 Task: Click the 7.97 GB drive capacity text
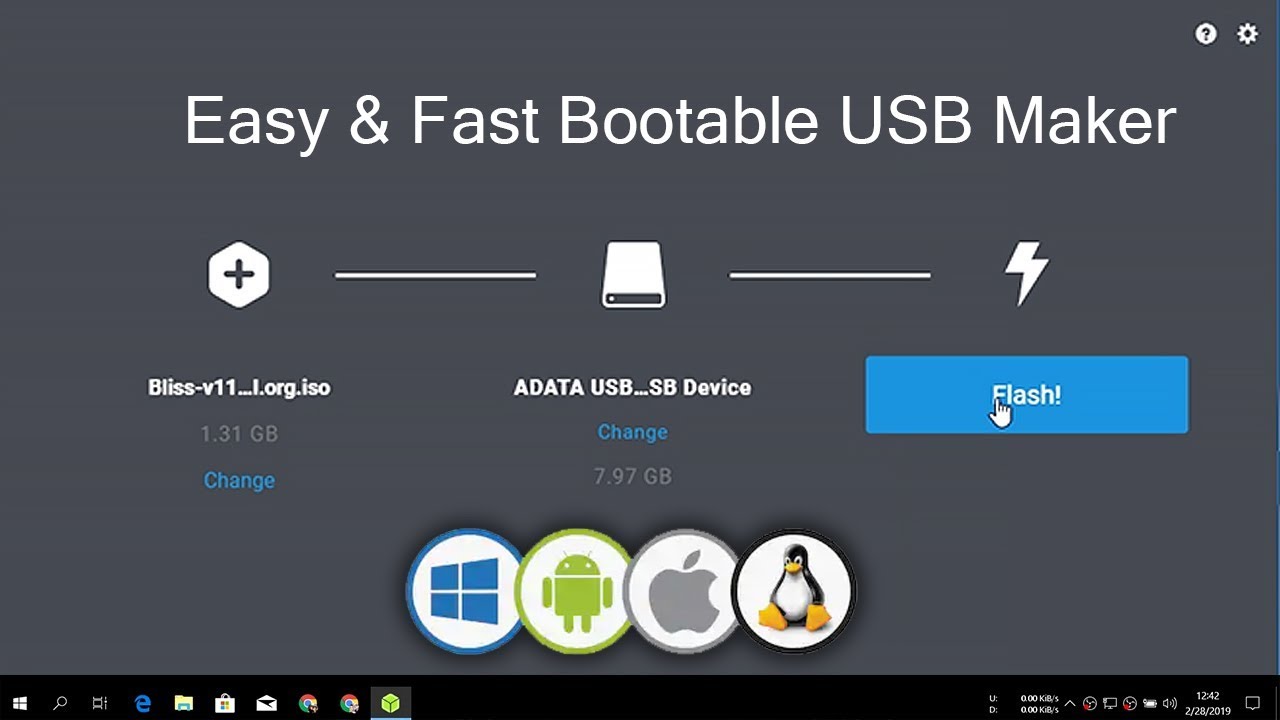point(632,476)
